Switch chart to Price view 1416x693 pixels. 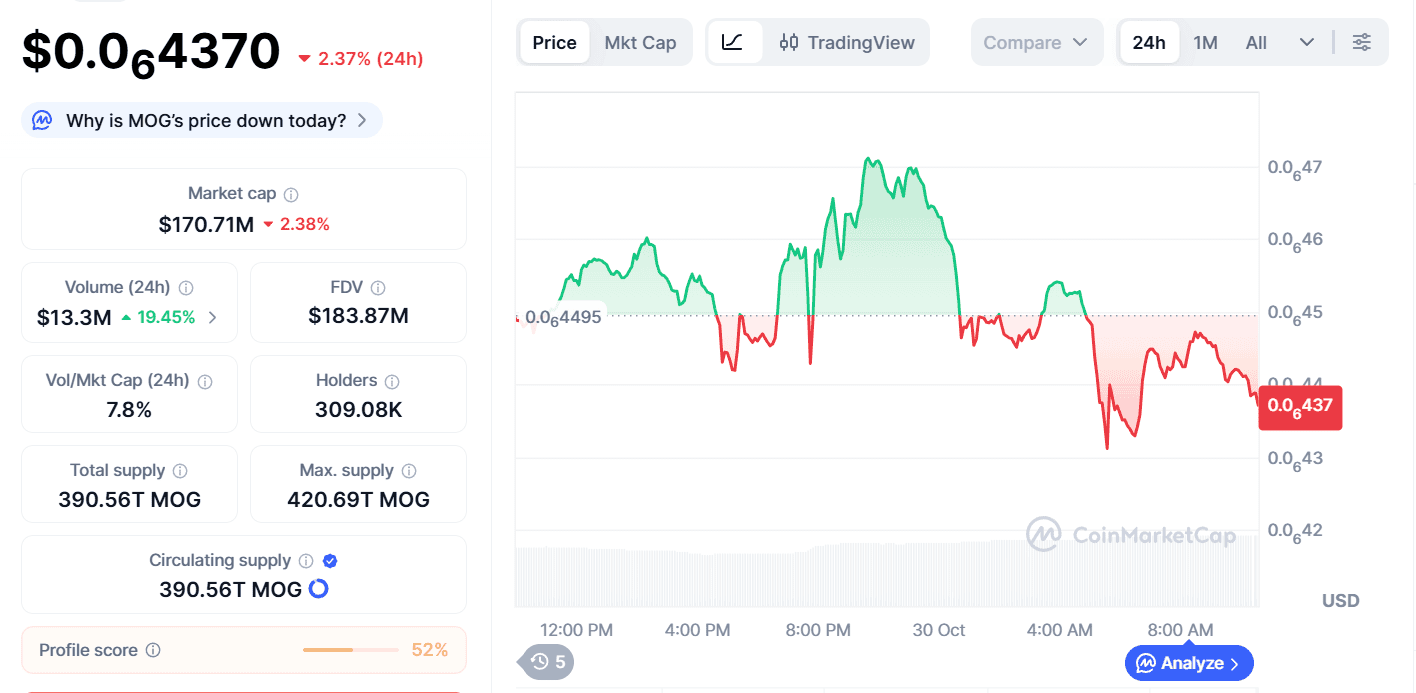[554, 43]
